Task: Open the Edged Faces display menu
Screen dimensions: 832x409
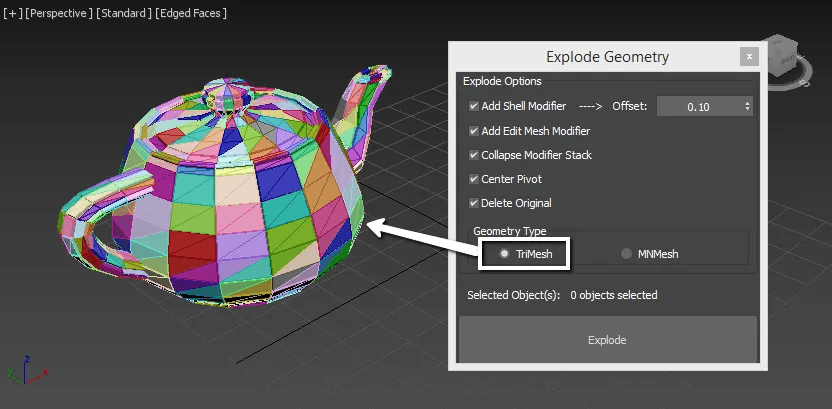Action: pos(190,13)
